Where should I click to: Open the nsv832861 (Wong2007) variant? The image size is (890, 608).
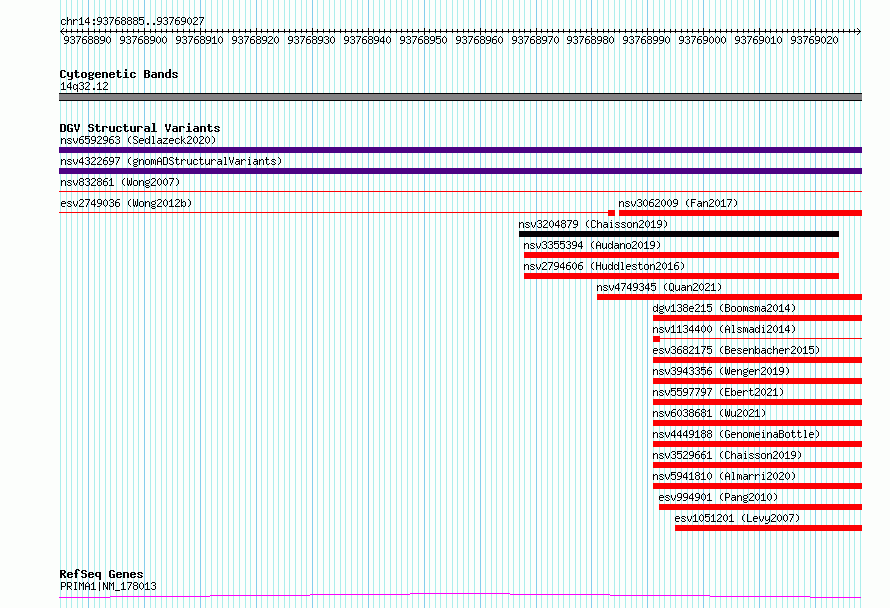pyautogui.click(x=120, y=182)
